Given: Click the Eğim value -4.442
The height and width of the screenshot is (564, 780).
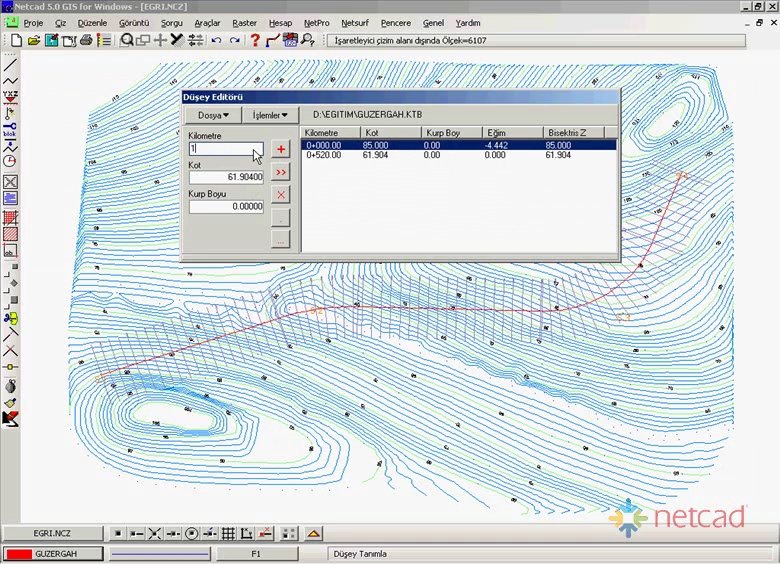Looking at the screenshot, I should 496,145.
